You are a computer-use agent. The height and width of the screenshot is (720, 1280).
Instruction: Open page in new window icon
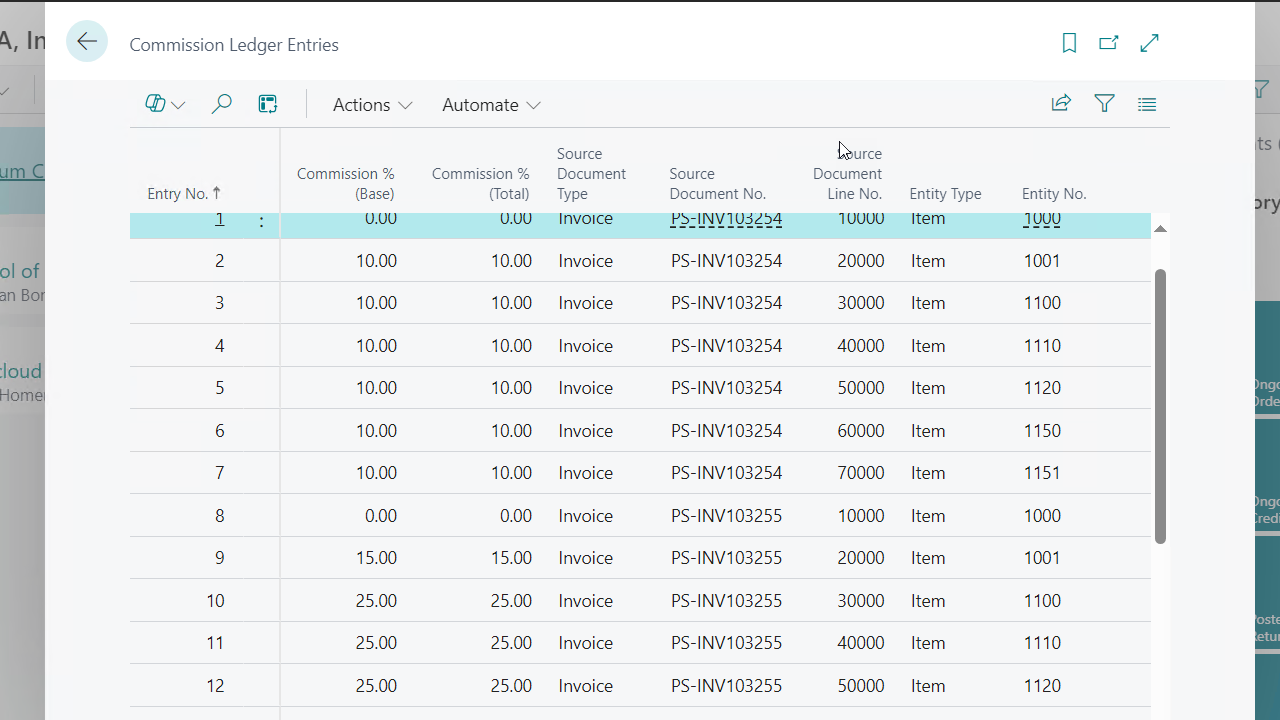(1108, 43)
